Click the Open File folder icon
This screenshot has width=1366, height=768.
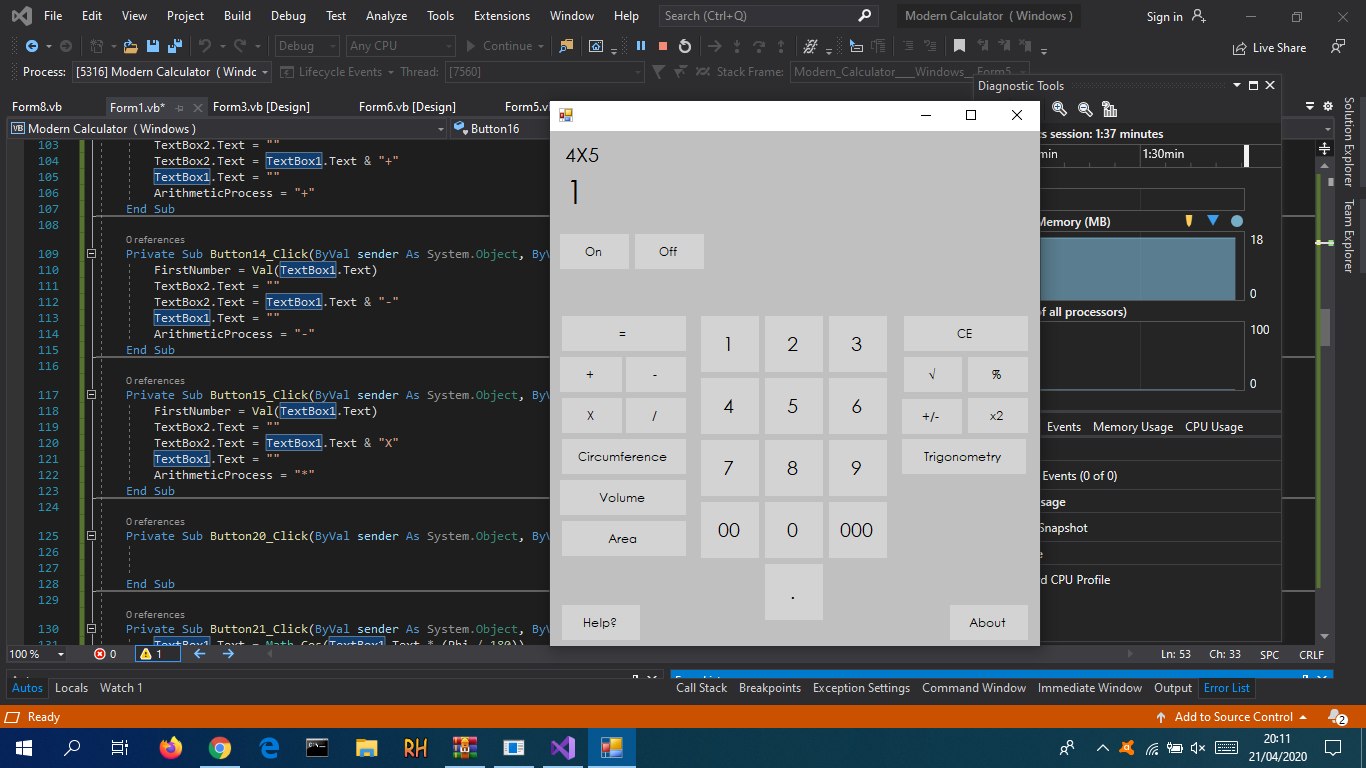coord(130,46)
